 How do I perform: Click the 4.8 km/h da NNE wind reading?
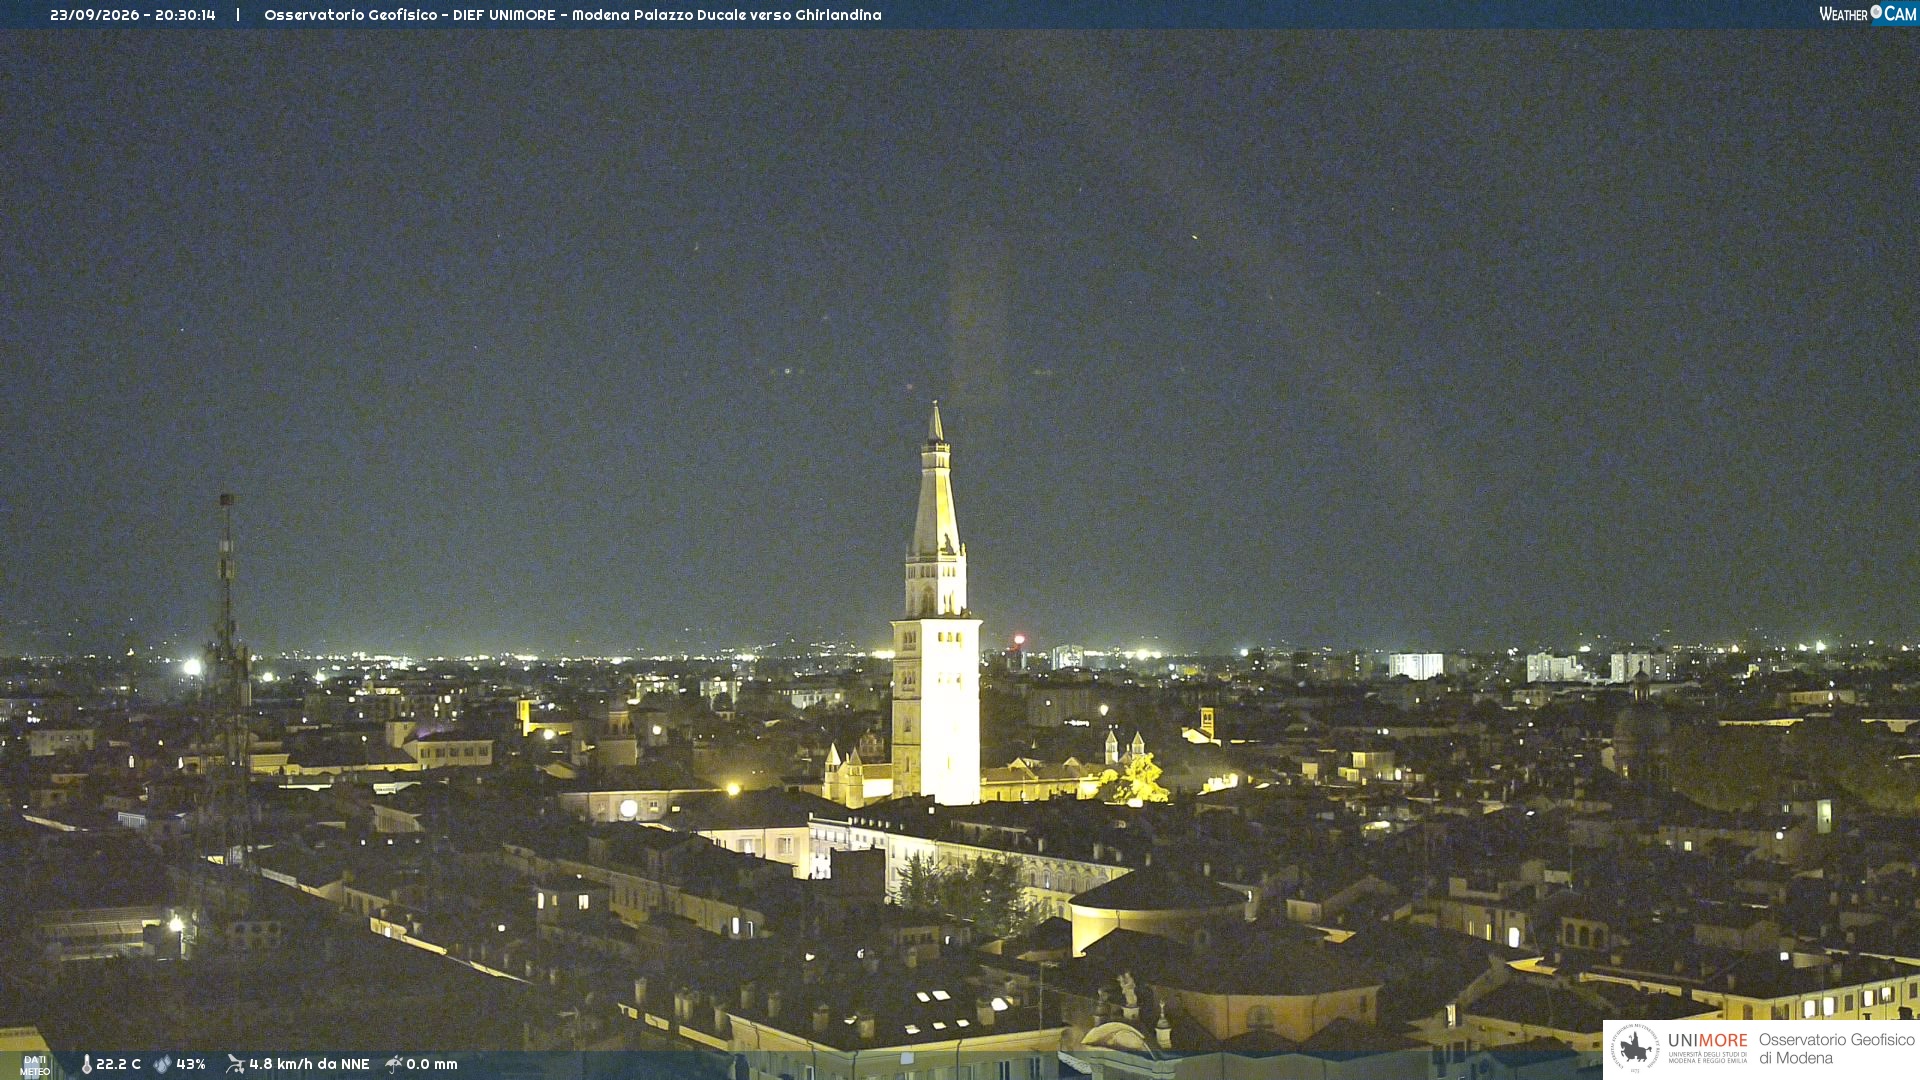(x=309, y=1065)
